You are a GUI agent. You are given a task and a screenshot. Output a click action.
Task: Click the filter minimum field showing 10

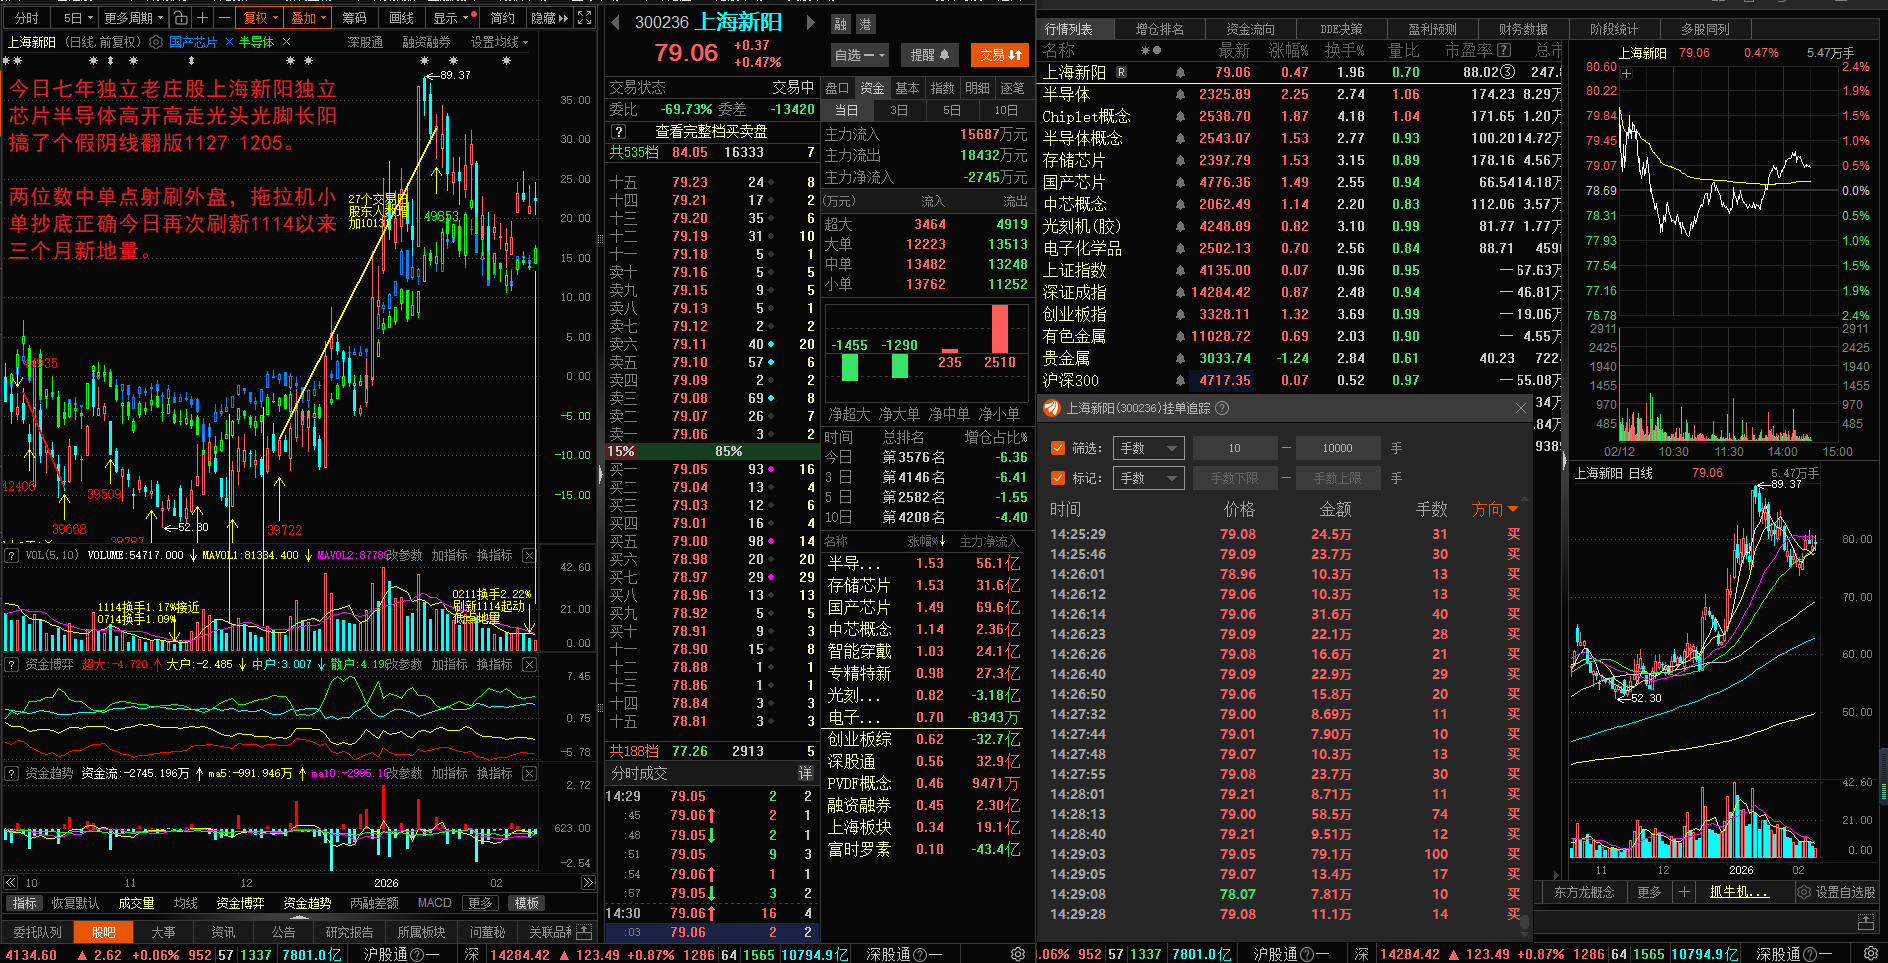pyautogui.click(x=1235, y=448)
